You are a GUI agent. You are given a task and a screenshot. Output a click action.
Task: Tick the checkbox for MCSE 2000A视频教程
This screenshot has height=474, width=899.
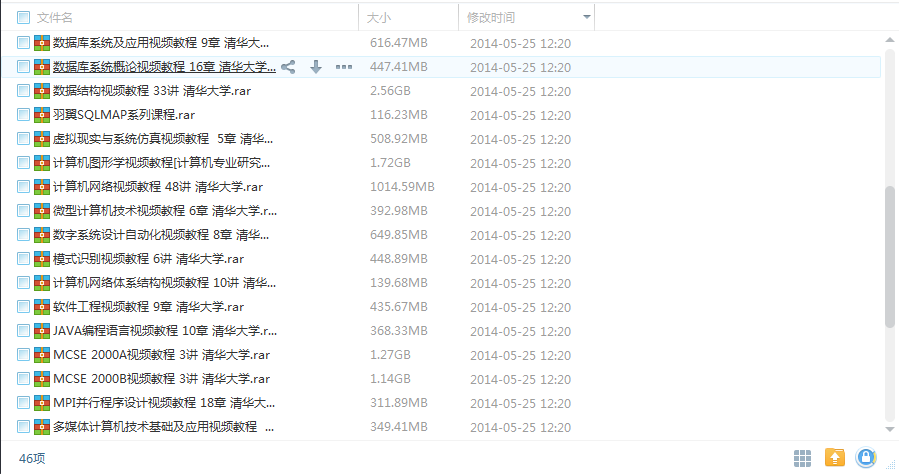[x=24, y=355]
